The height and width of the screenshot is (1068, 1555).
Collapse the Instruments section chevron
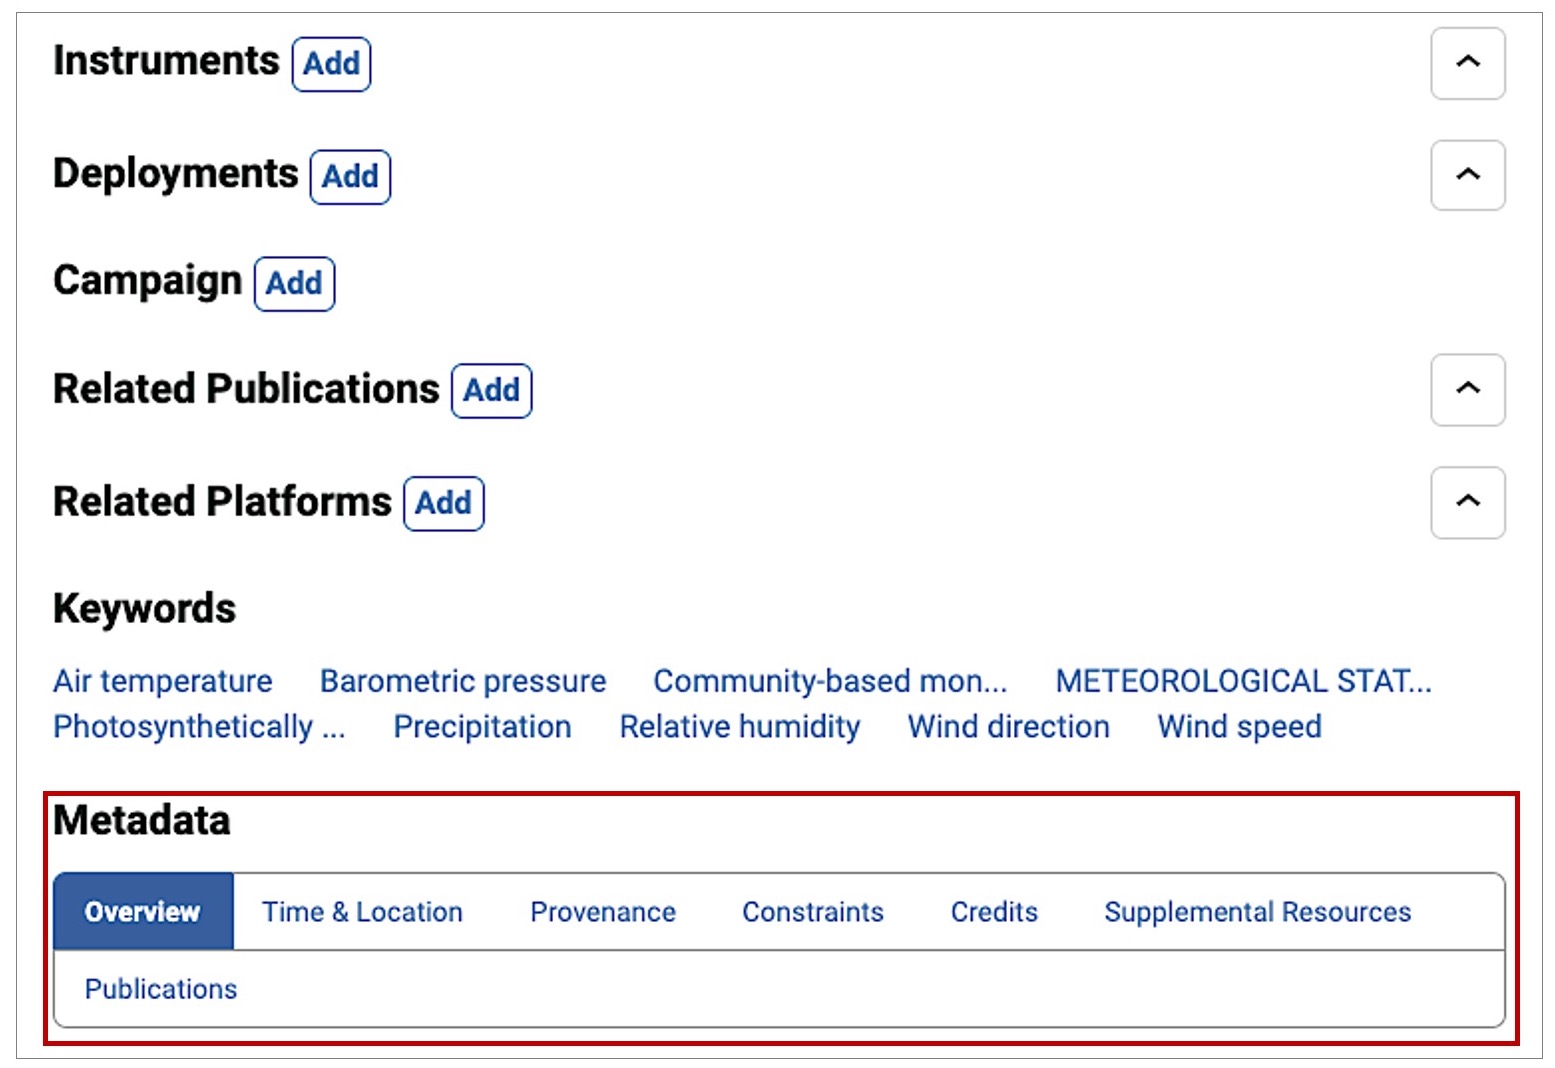(1467, 63)
